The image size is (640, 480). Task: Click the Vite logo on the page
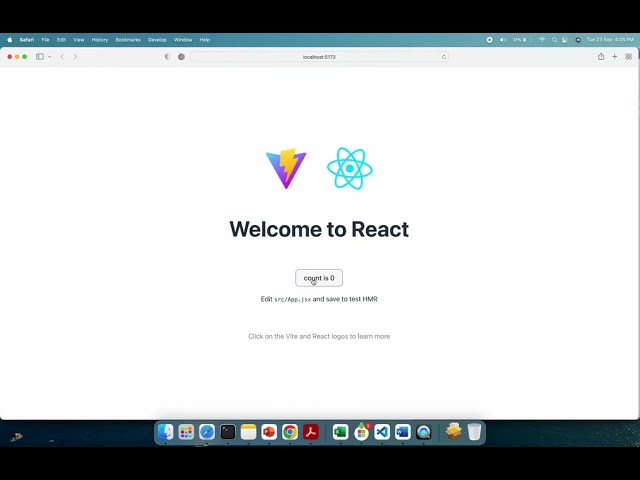click(286, 169)
